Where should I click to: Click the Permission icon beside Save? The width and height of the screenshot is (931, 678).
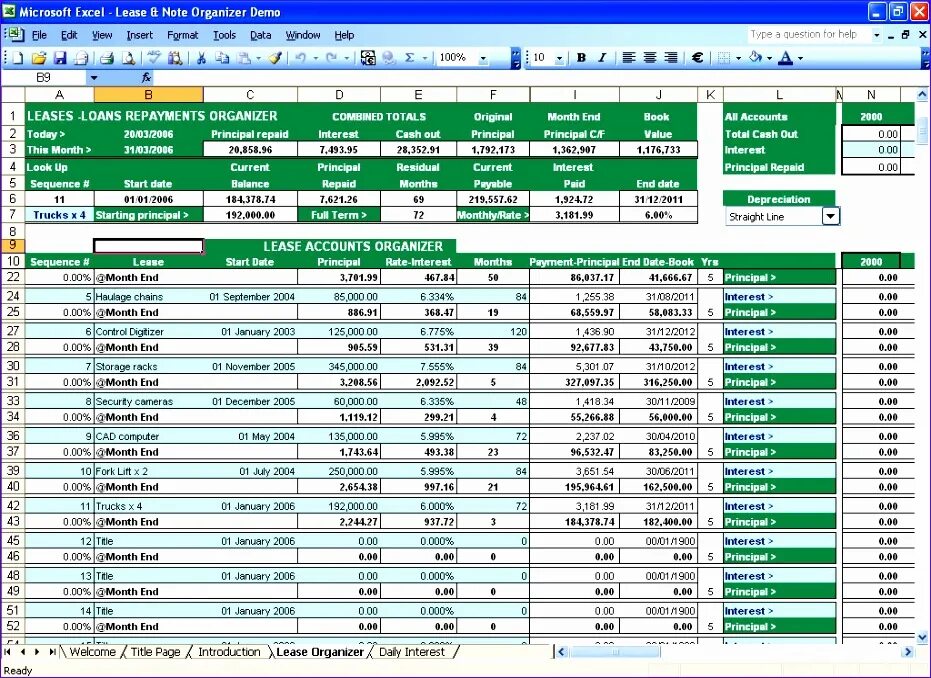81,58
